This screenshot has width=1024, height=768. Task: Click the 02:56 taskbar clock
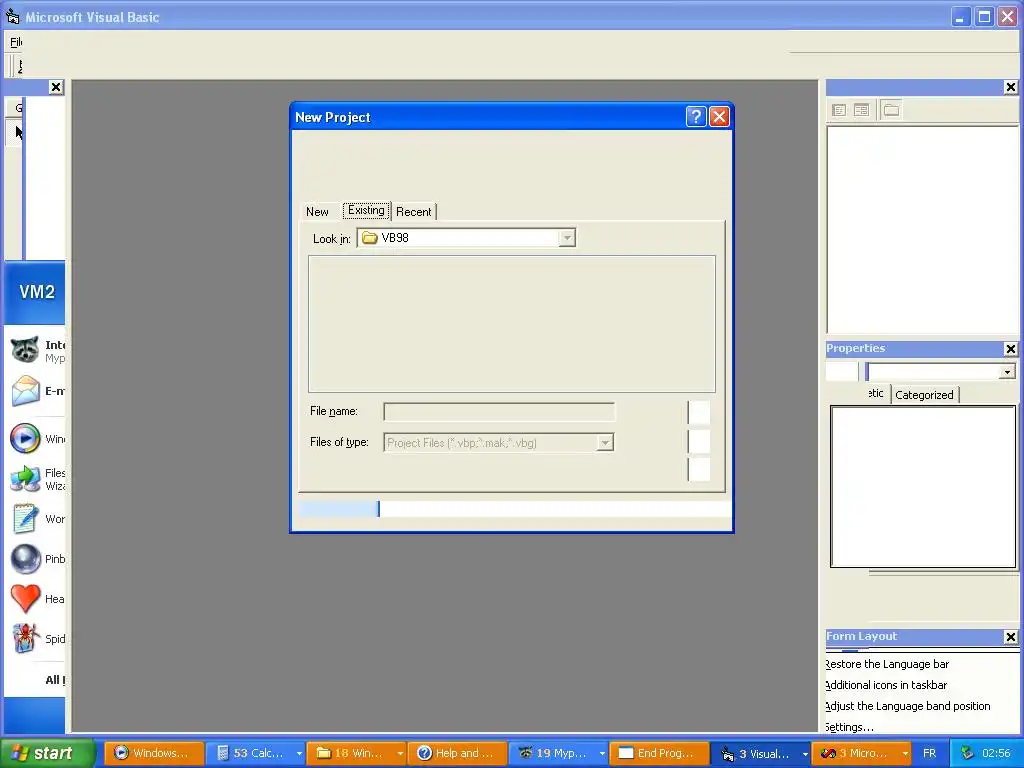pos(996,753)
